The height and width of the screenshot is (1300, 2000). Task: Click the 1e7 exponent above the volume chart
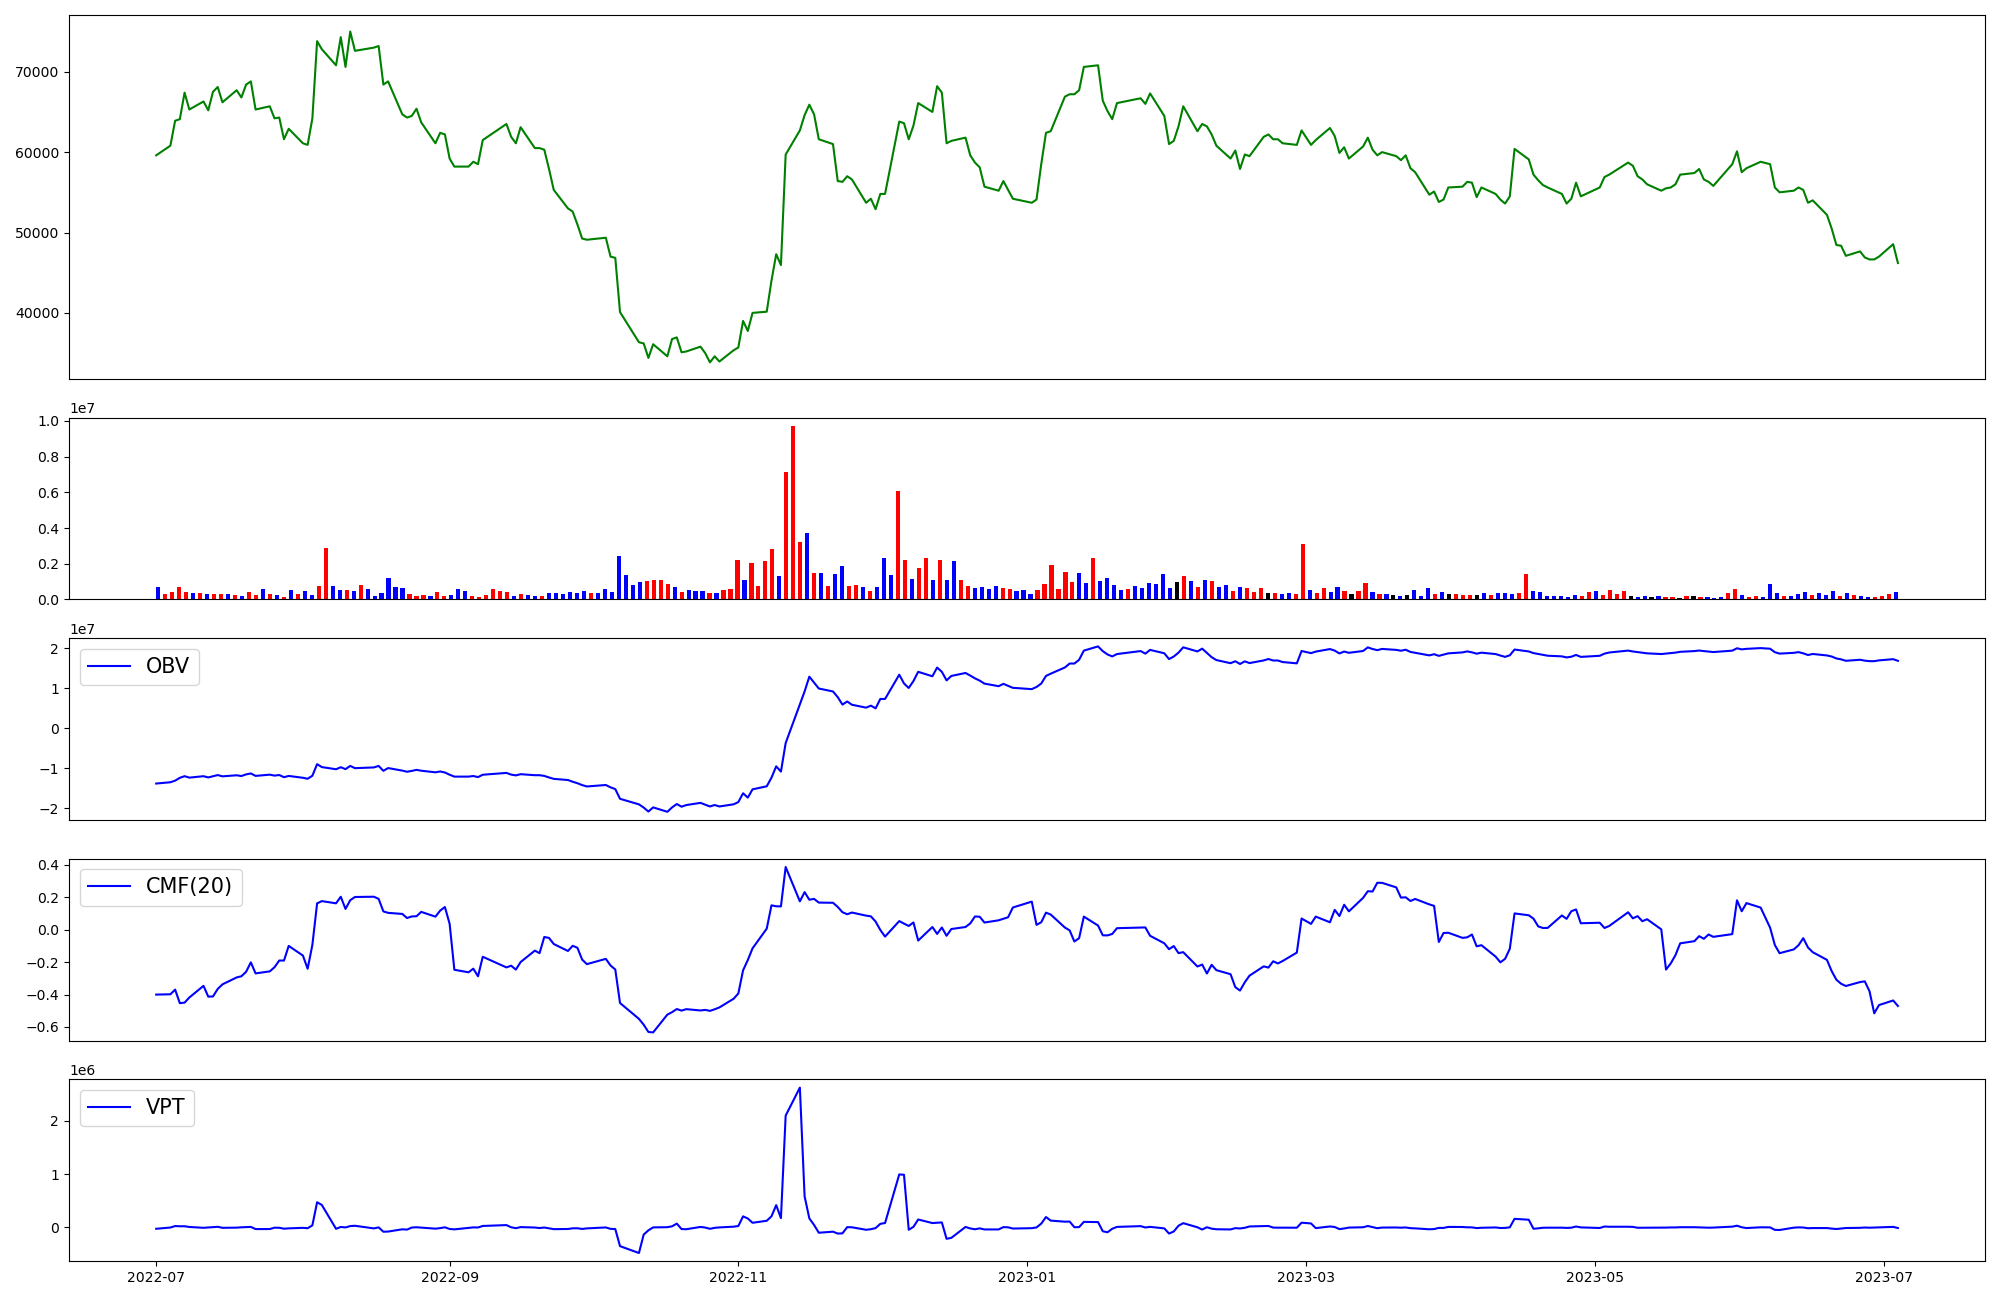[82, 409]
